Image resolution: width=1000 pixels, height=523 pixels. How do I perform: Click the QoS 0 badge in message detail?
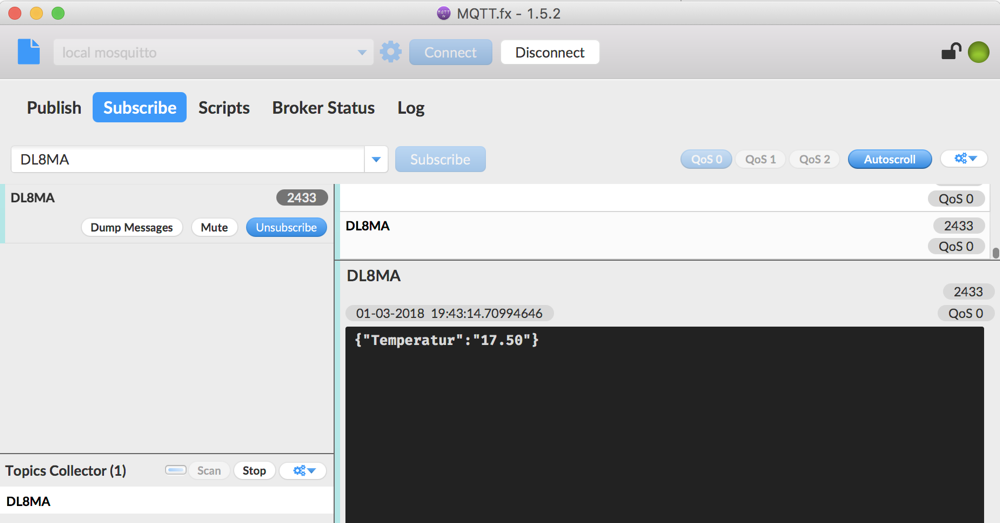pyautogui.click(x=966, y=313)
